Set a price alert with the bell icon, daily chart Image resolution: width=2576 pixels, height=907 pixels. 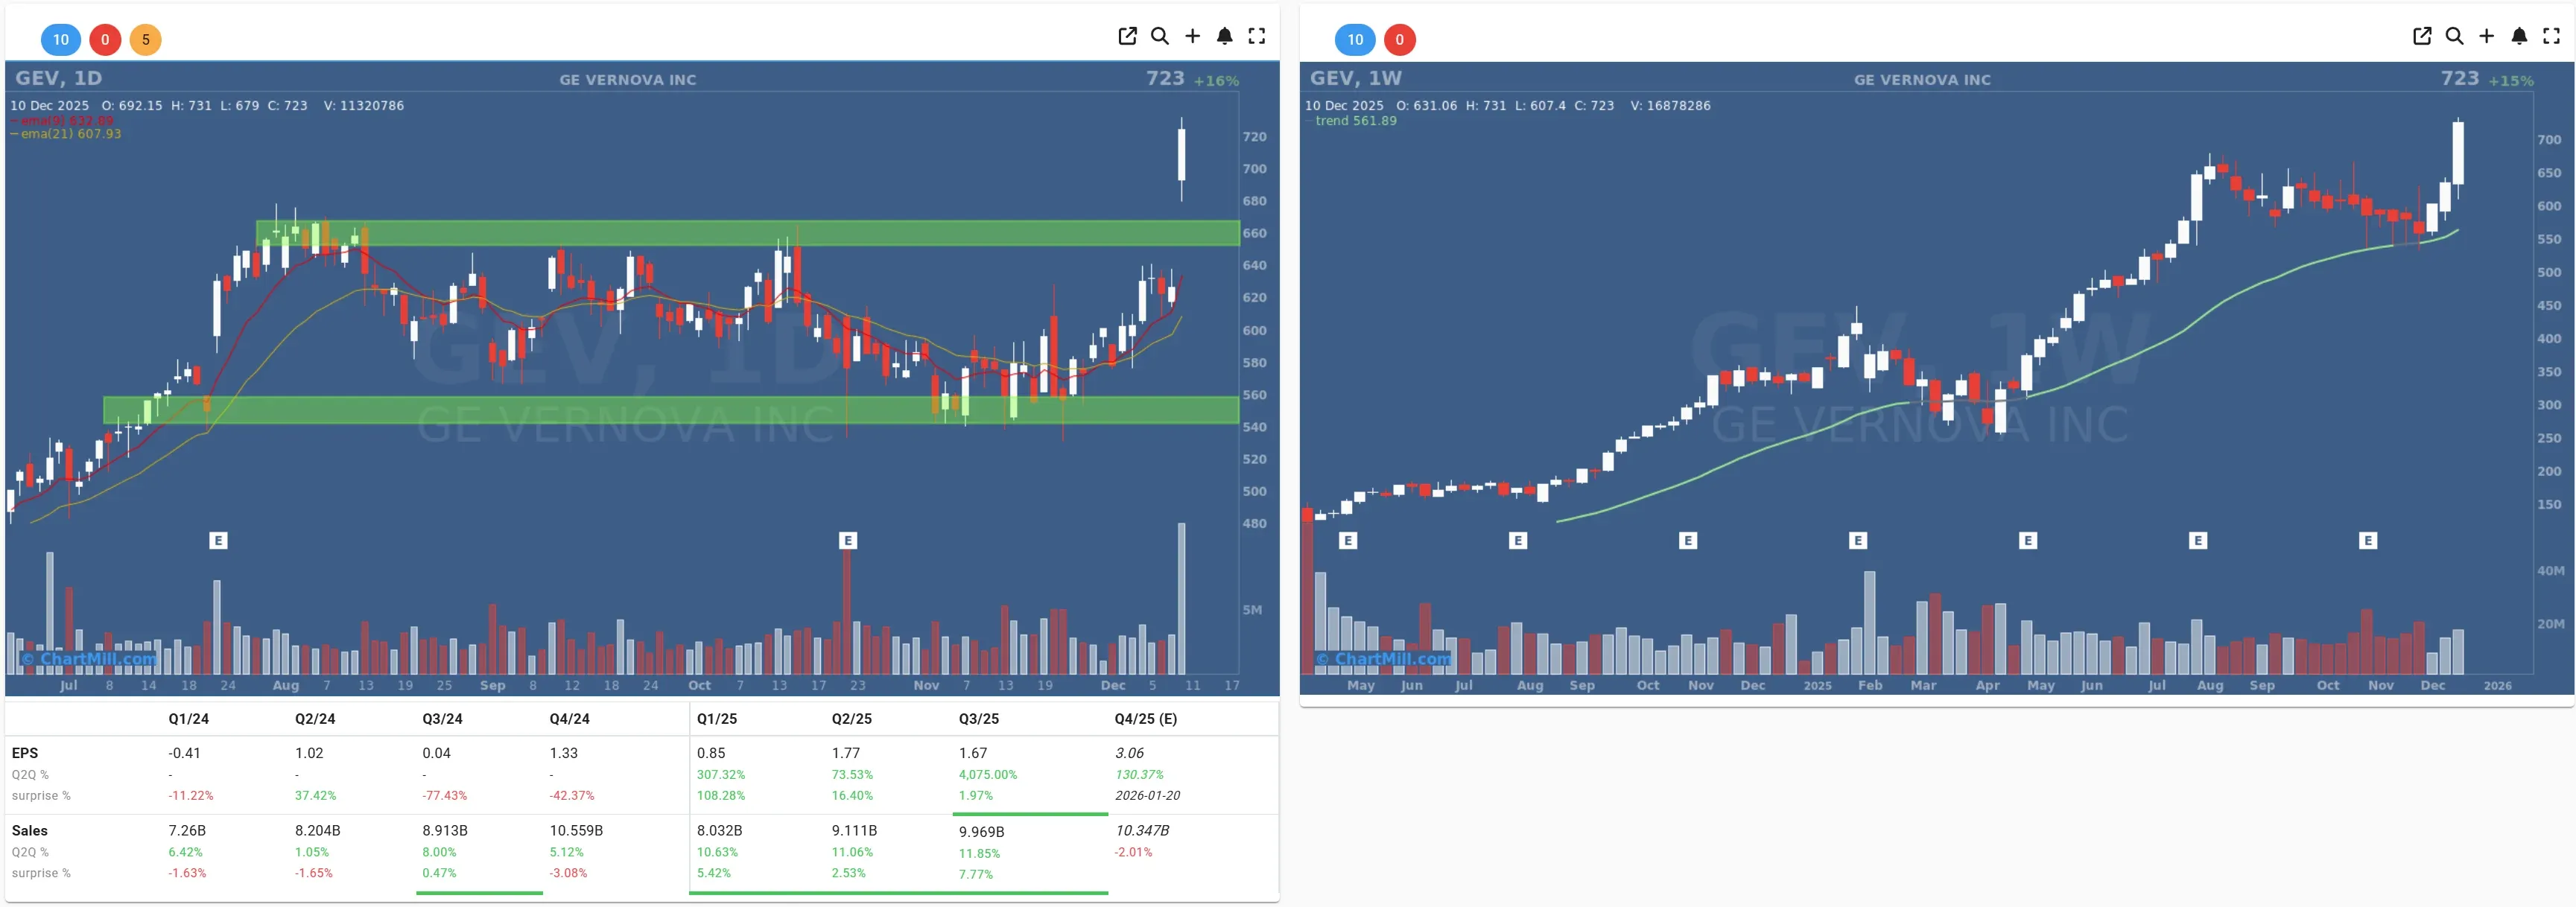click(x=1225, y=36)
